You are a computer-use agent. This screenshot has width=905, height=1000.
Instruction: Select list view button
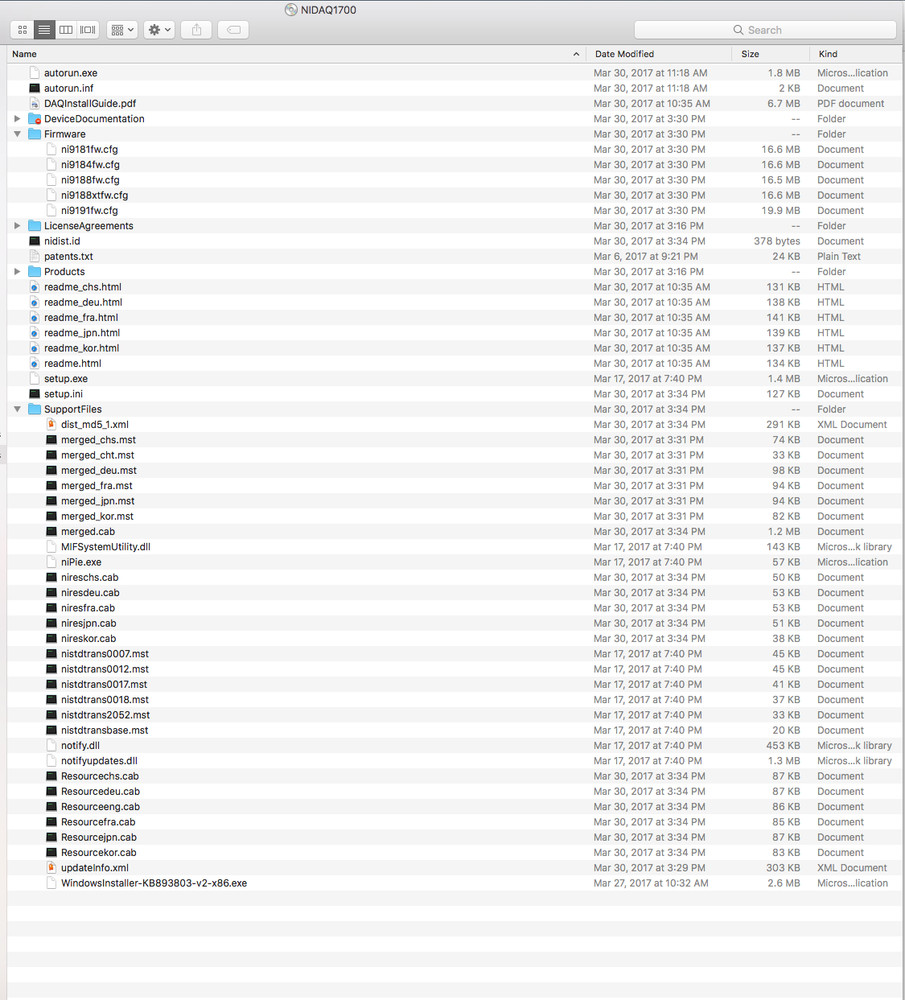click(44, 30)
